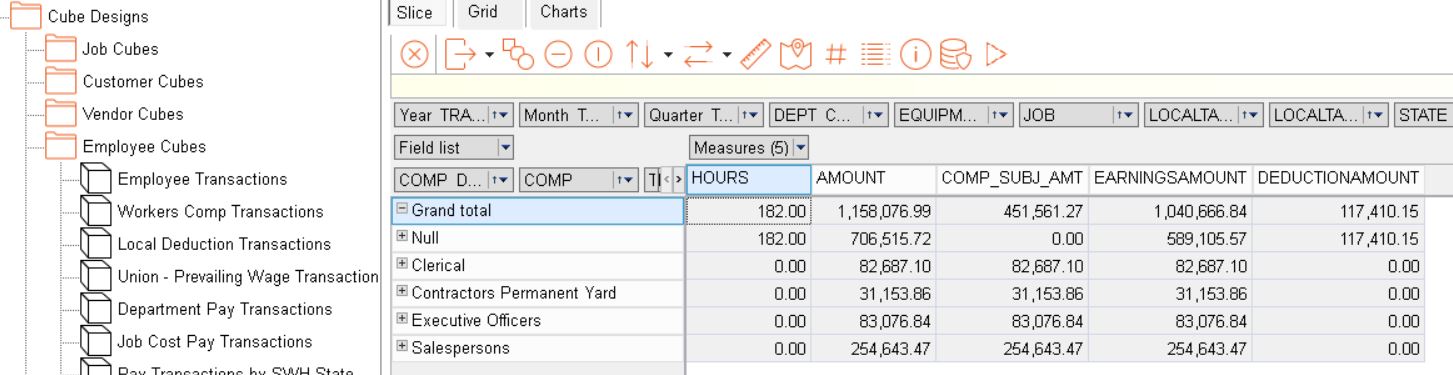Expand the Salespersons row

click(x=402, y=348)
